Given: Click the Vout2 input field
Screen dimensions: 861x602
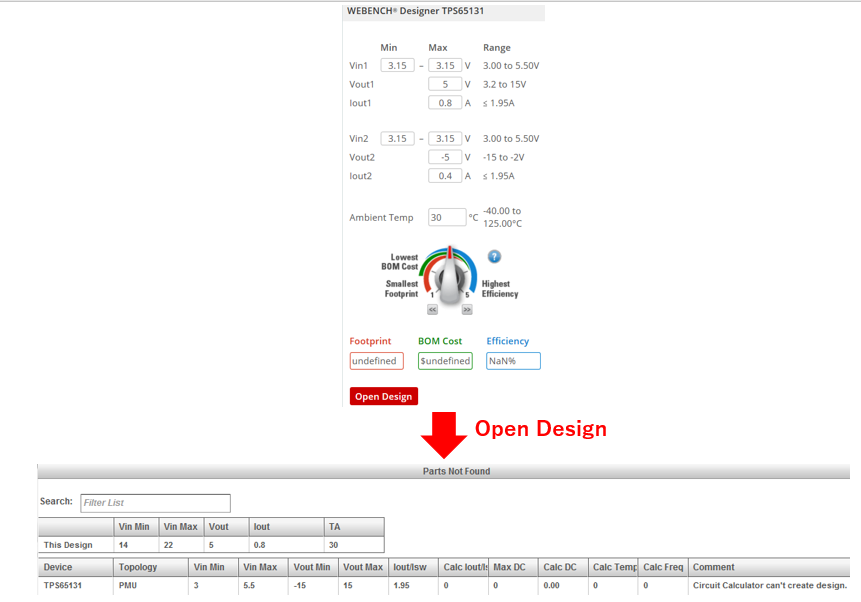Looking at the screenshot, I should [x=445, y=157].
